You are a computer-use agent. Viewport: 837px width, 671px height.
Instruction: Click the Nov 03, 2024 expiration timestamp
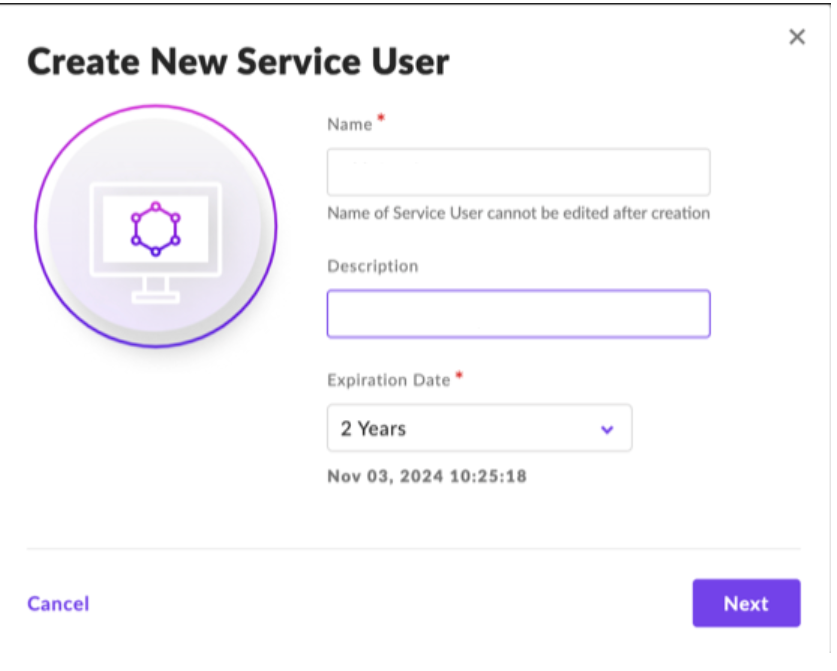coord(427,476)
